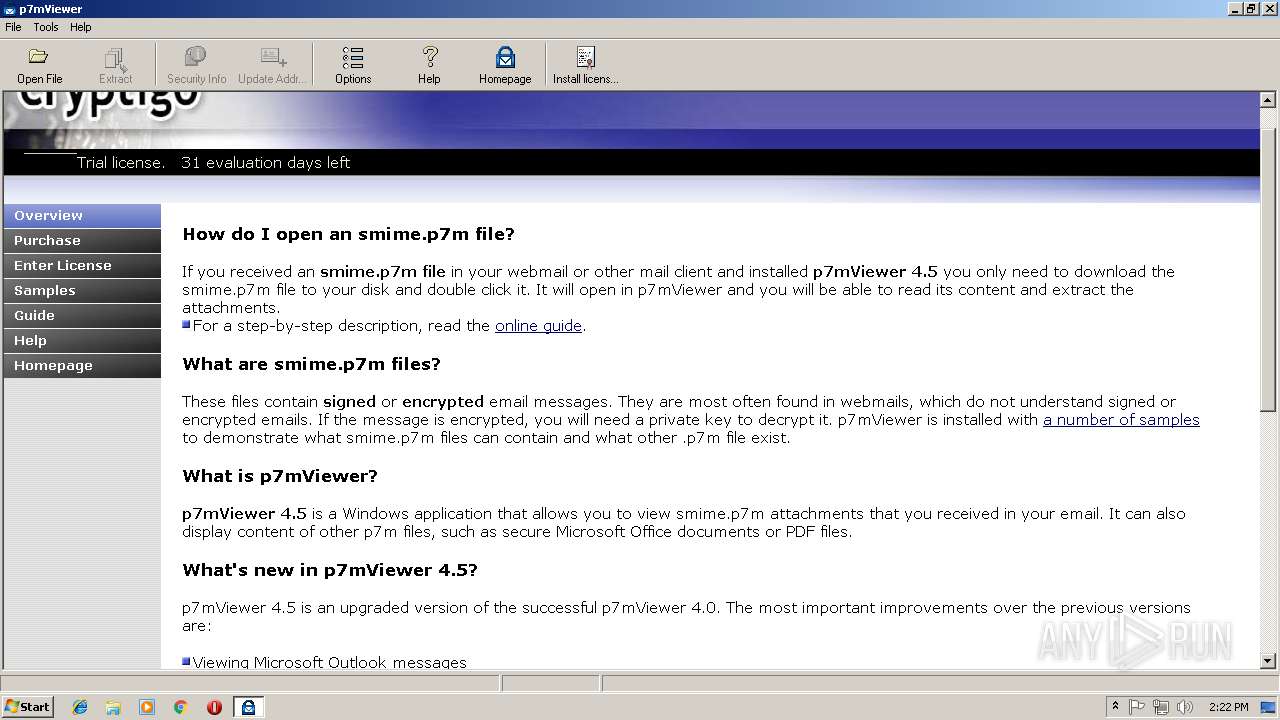The height and width of the screenshot is (720, 1280).
Task: Click the Show desktop button at taskbar end
Action: tap(1269, 707)
